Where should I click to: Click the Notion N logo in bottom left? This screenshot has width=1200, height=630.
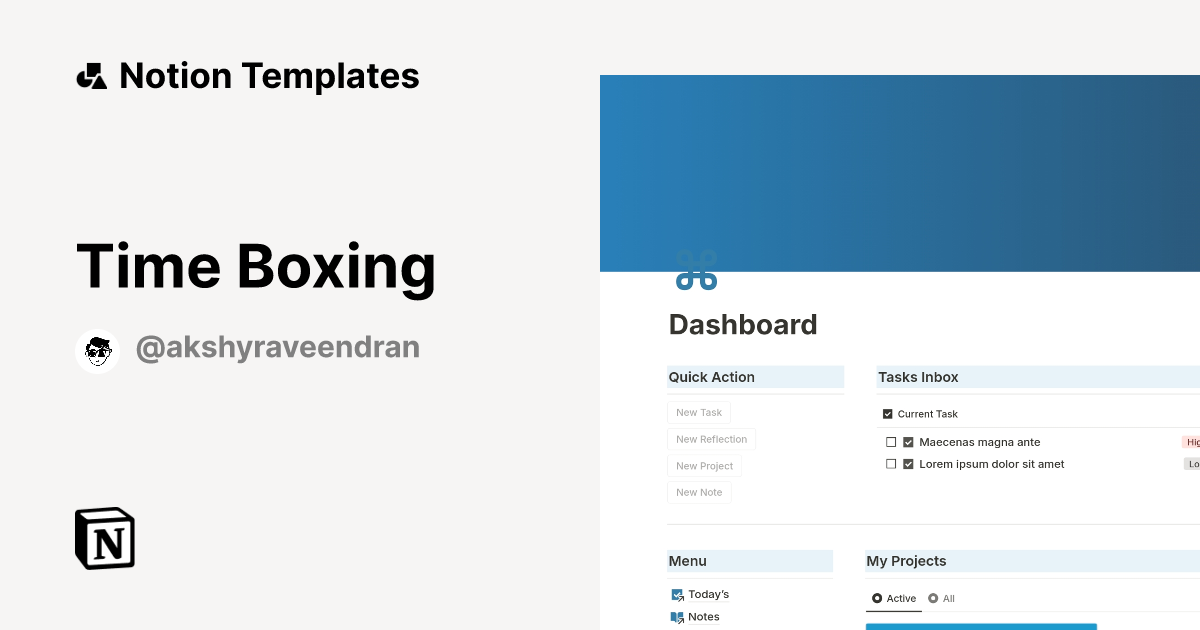click(104, 538)
